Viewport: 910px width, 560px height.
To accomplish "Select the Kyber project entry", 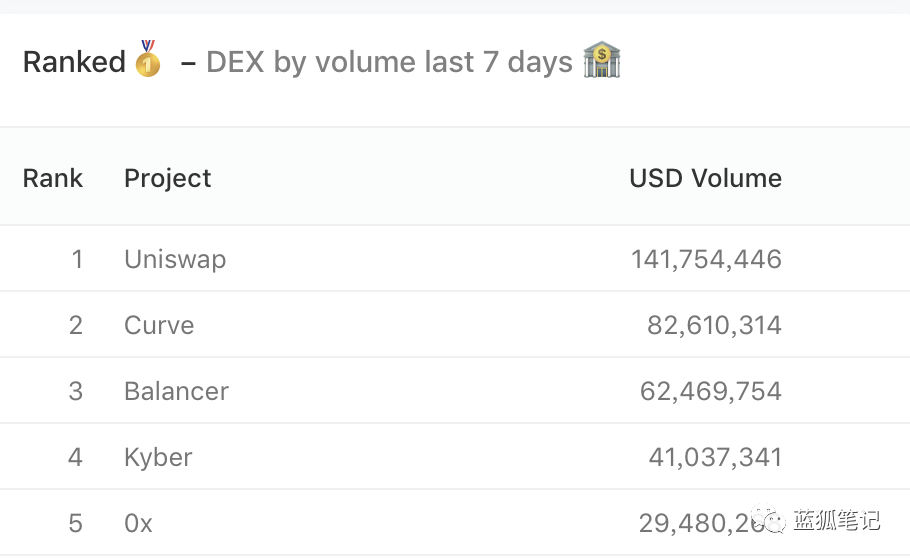I will click(158, 457).
